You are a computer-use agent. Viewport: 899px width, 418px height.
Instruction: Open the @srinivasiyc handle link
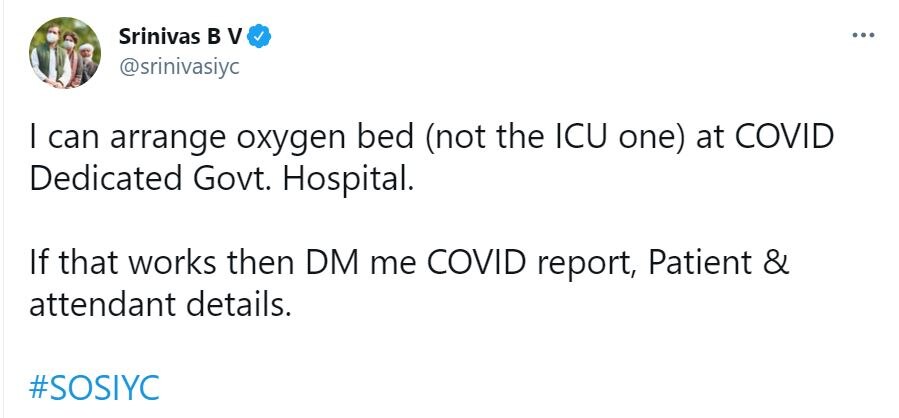tap(179, 64)
